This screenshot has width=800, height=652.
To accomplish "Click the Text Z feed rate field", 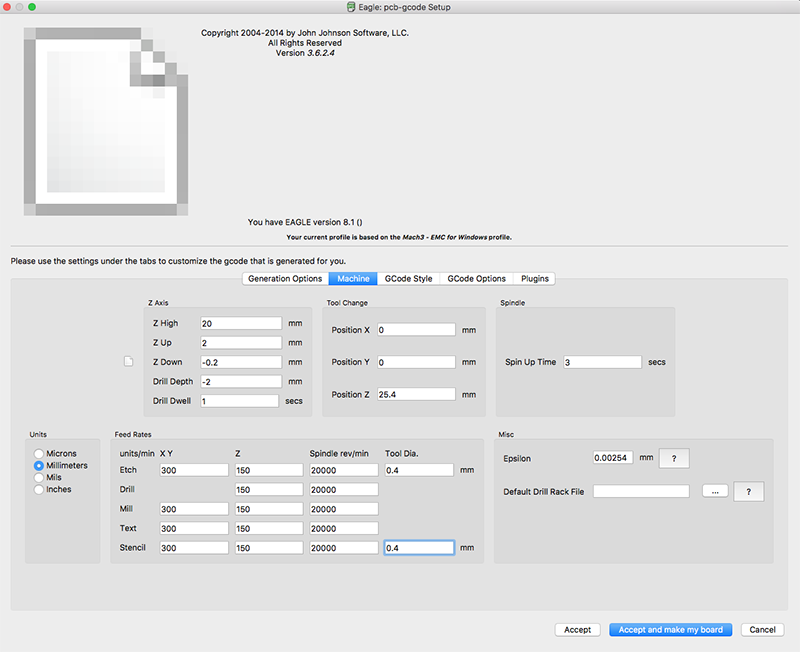I will (x=269, y=528).
